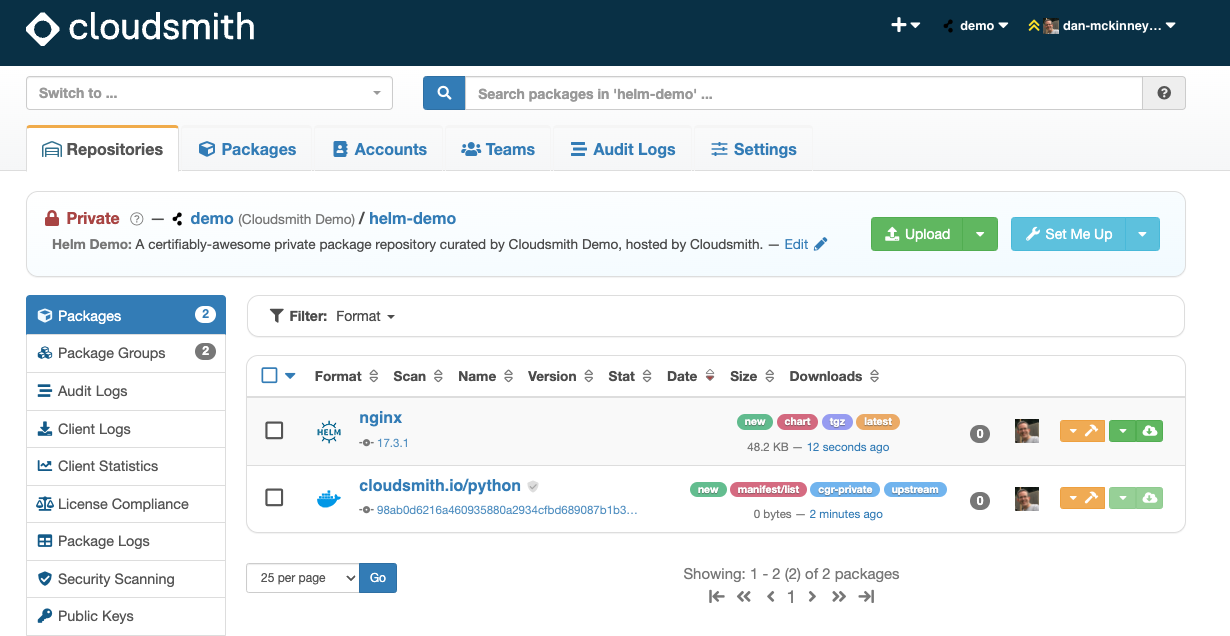1230x636 pixels.
Task: Sort by the Version column
Action: point(561,376)
